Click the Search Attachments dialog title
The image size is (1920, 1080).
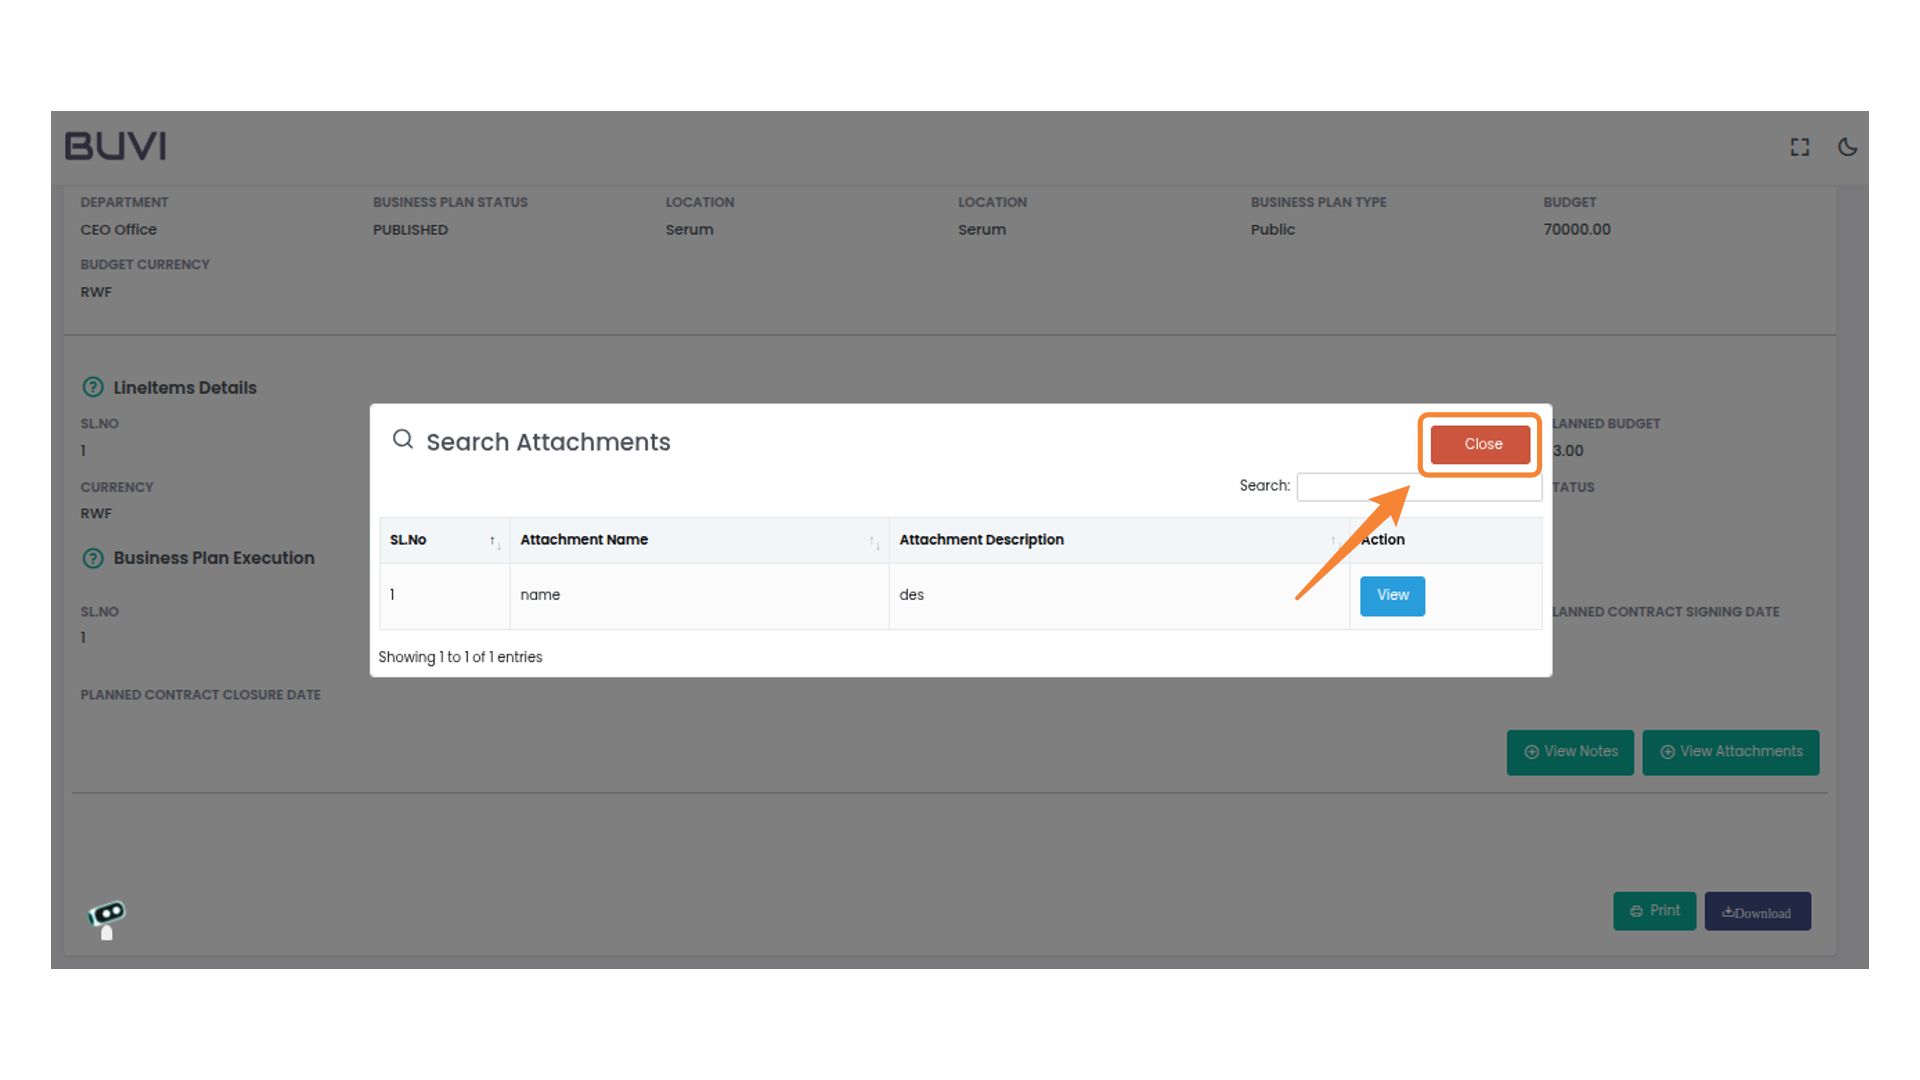coord(548,442)
